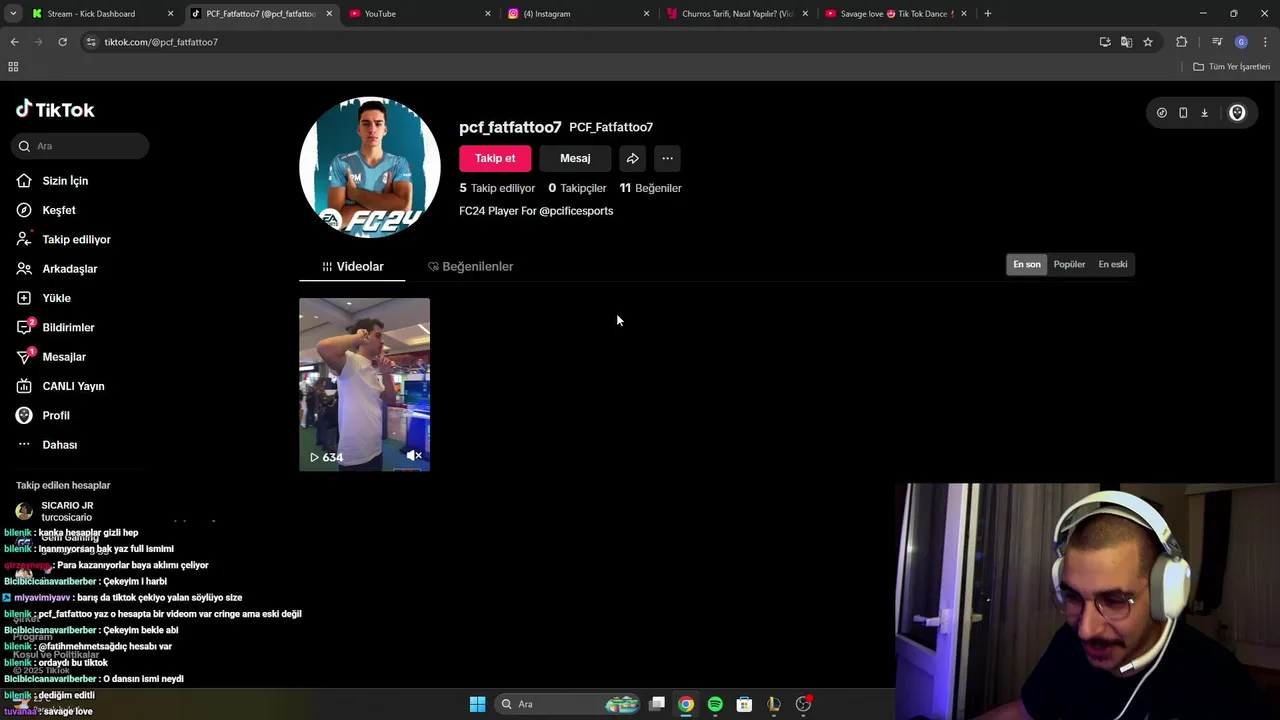The image size is (1280, 720).
Task: Click the address bar URL
Action: tap(161, 42)
